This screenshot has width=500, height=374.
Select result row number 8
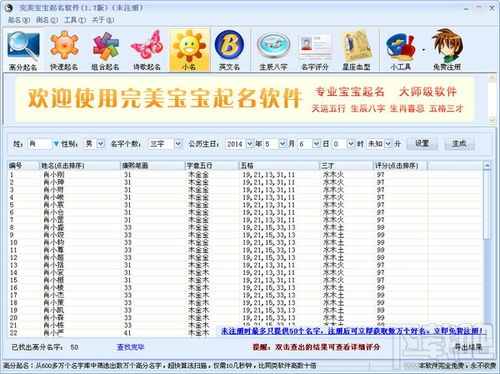(245, 227)
